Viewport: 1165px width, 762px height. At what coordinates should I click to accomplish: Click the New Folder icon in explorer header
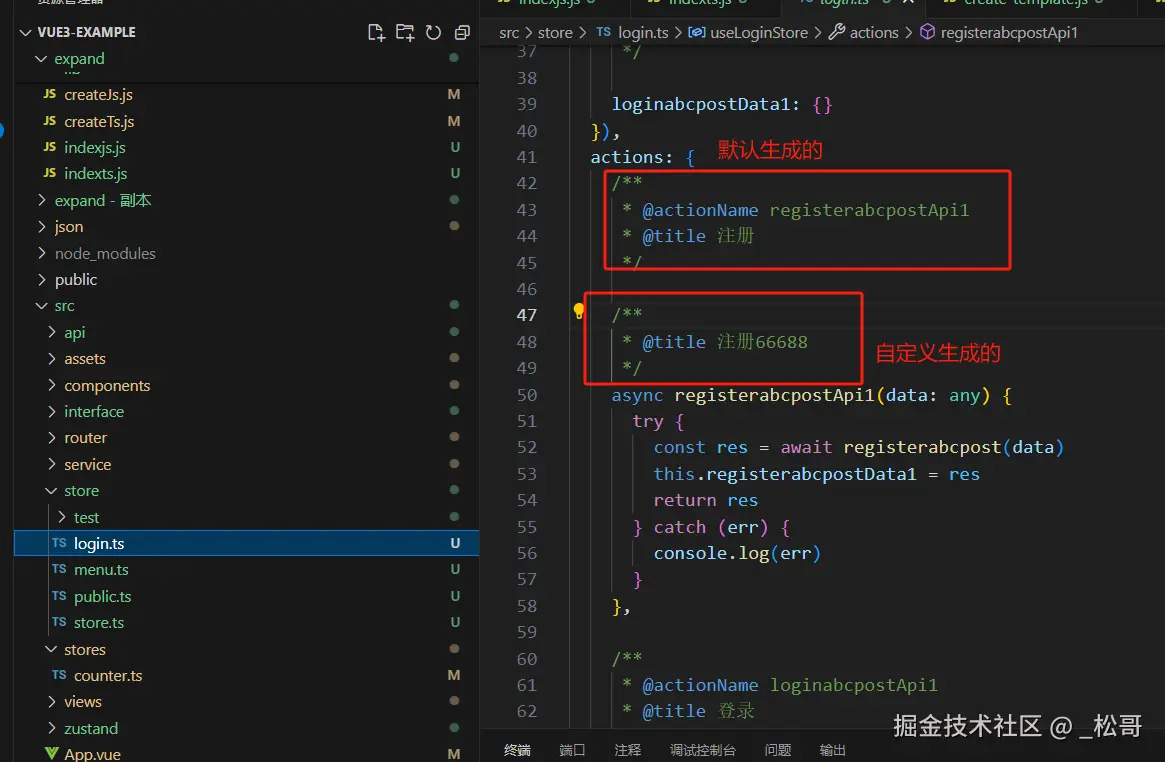click(x=404, y=33)
